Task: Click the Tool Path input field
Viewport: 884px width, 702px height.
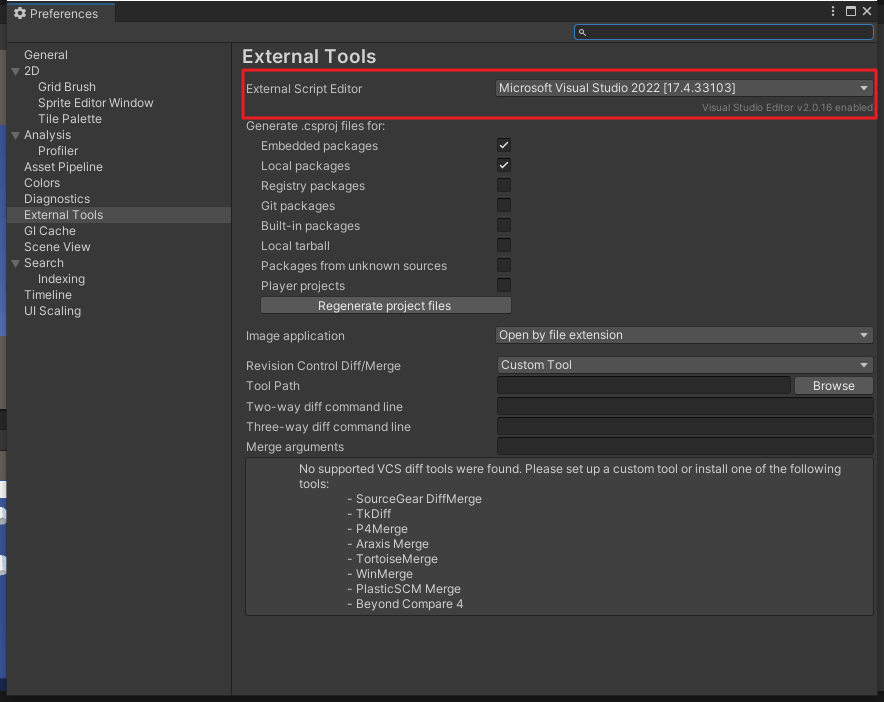Action: click(643, 386)
